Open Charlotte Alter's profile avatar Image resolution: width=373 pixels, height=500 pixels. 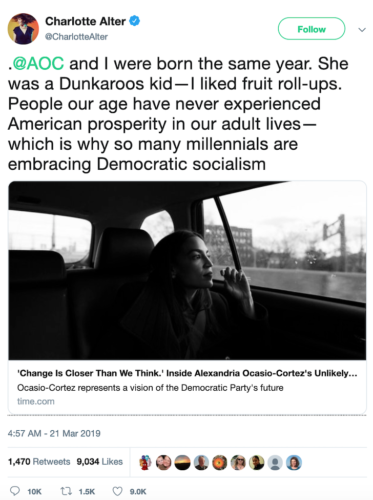(23, 29)
